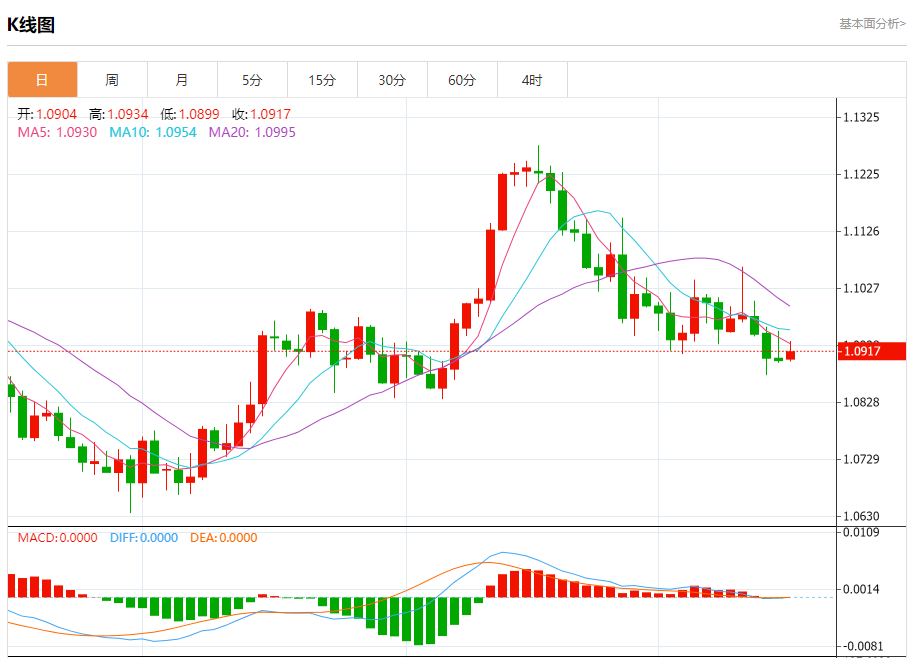Open the 30分 interval tab
The width and height of the screenshot is (918, 658).
coord(392,80)
